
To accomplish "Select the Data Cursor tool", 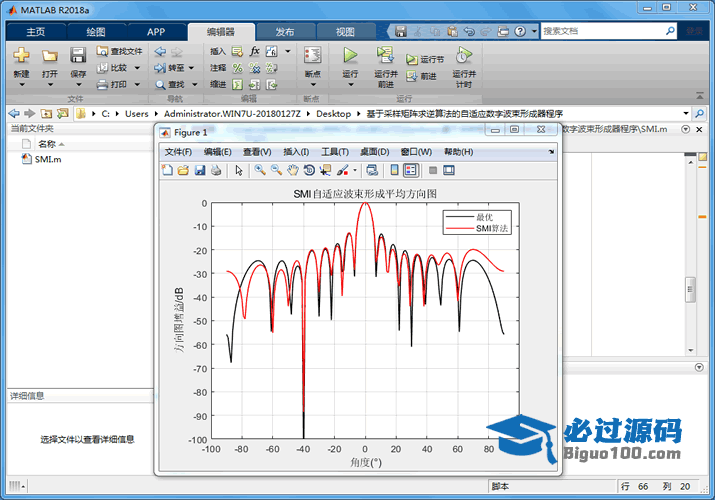I will (325, 170).
